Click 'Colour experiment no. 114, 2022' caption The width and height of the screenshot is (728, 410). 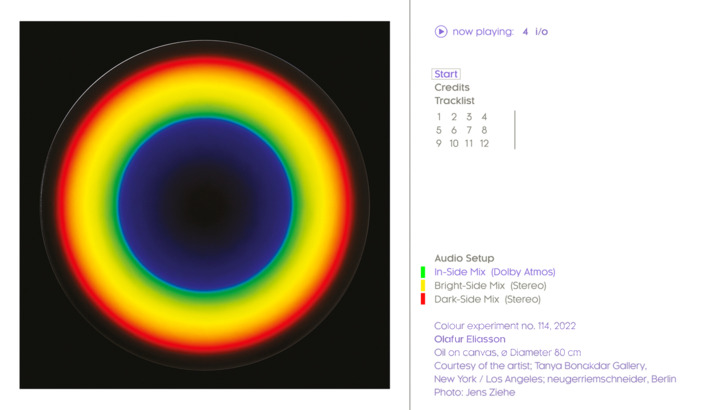505,326
